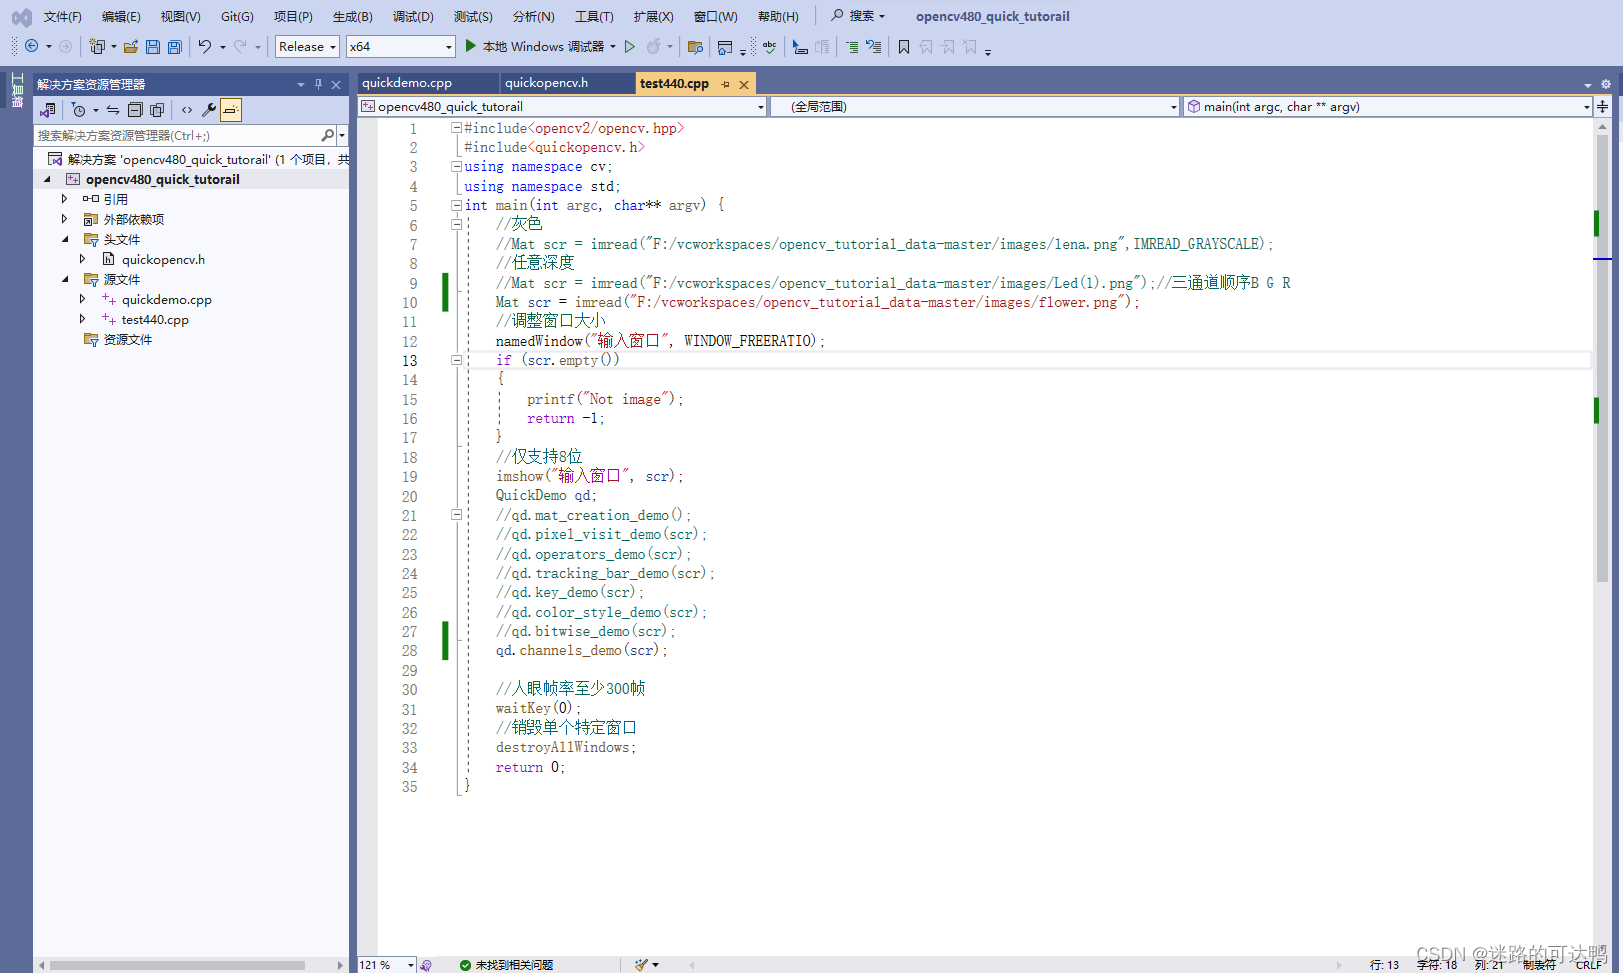Toggle auto-hide pin of Solution Explorer panel
Viewport: 1623px width, 973px height.
pos(318,85)
